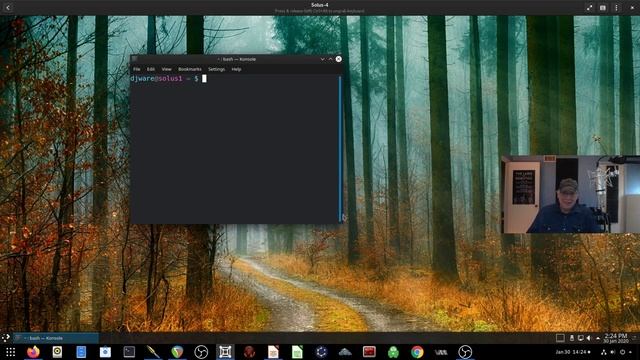
Task: Click the Konsole vertical scrollbar
Action: tap(340, 149)
